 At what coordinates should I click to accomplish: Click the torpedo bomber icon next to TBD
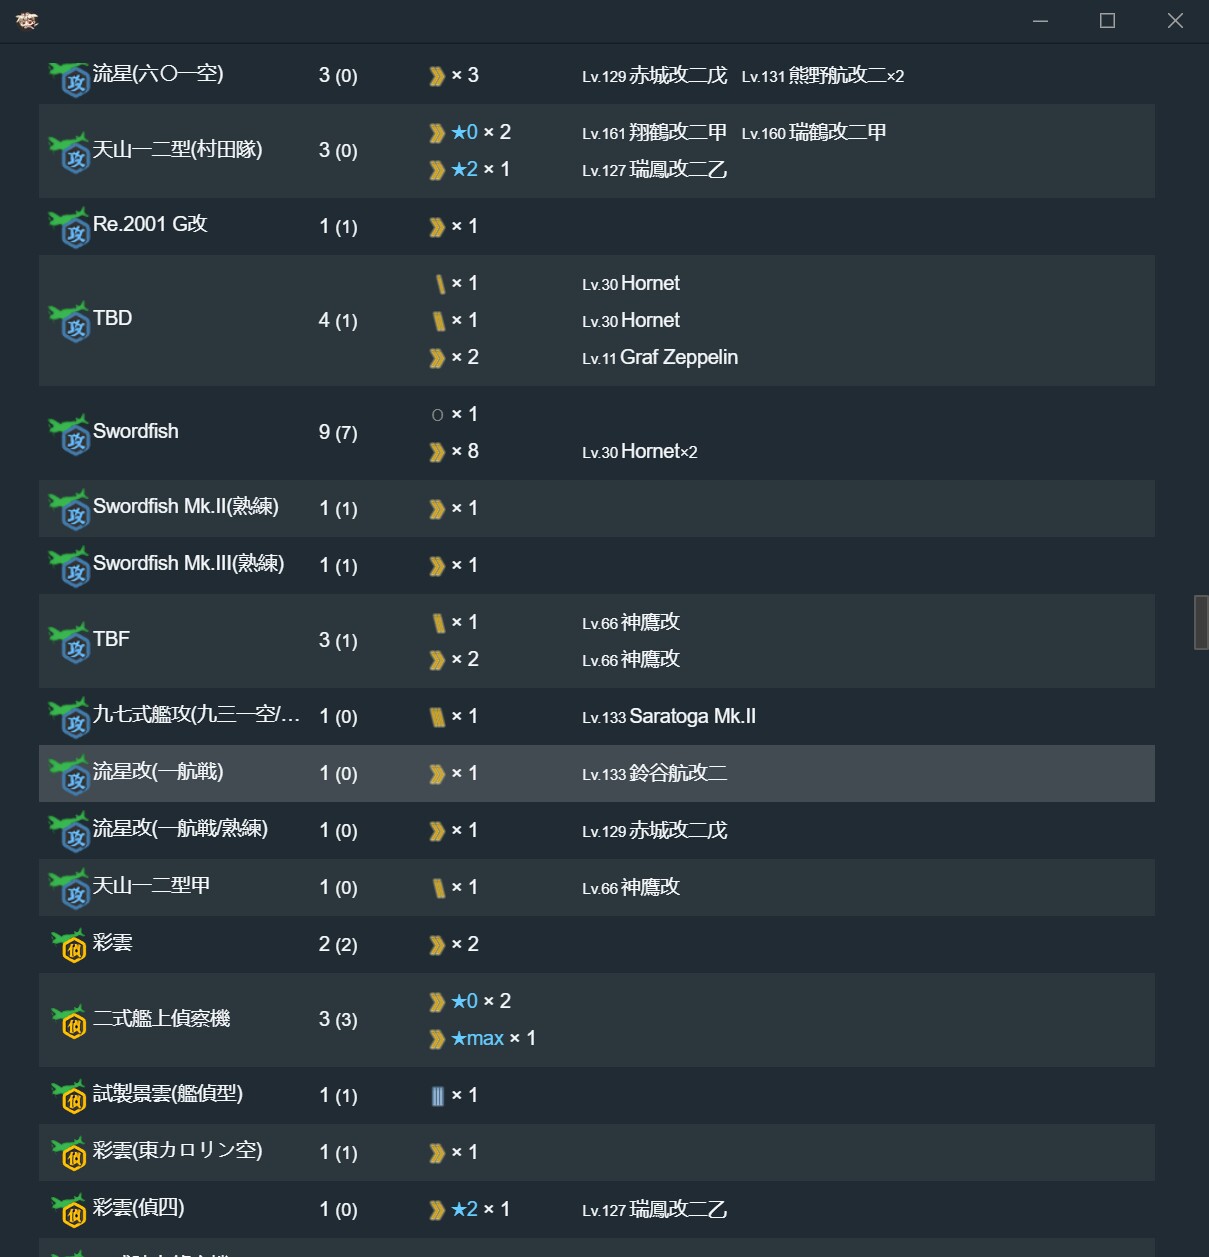pyautogui.click(x=70, y=322)
